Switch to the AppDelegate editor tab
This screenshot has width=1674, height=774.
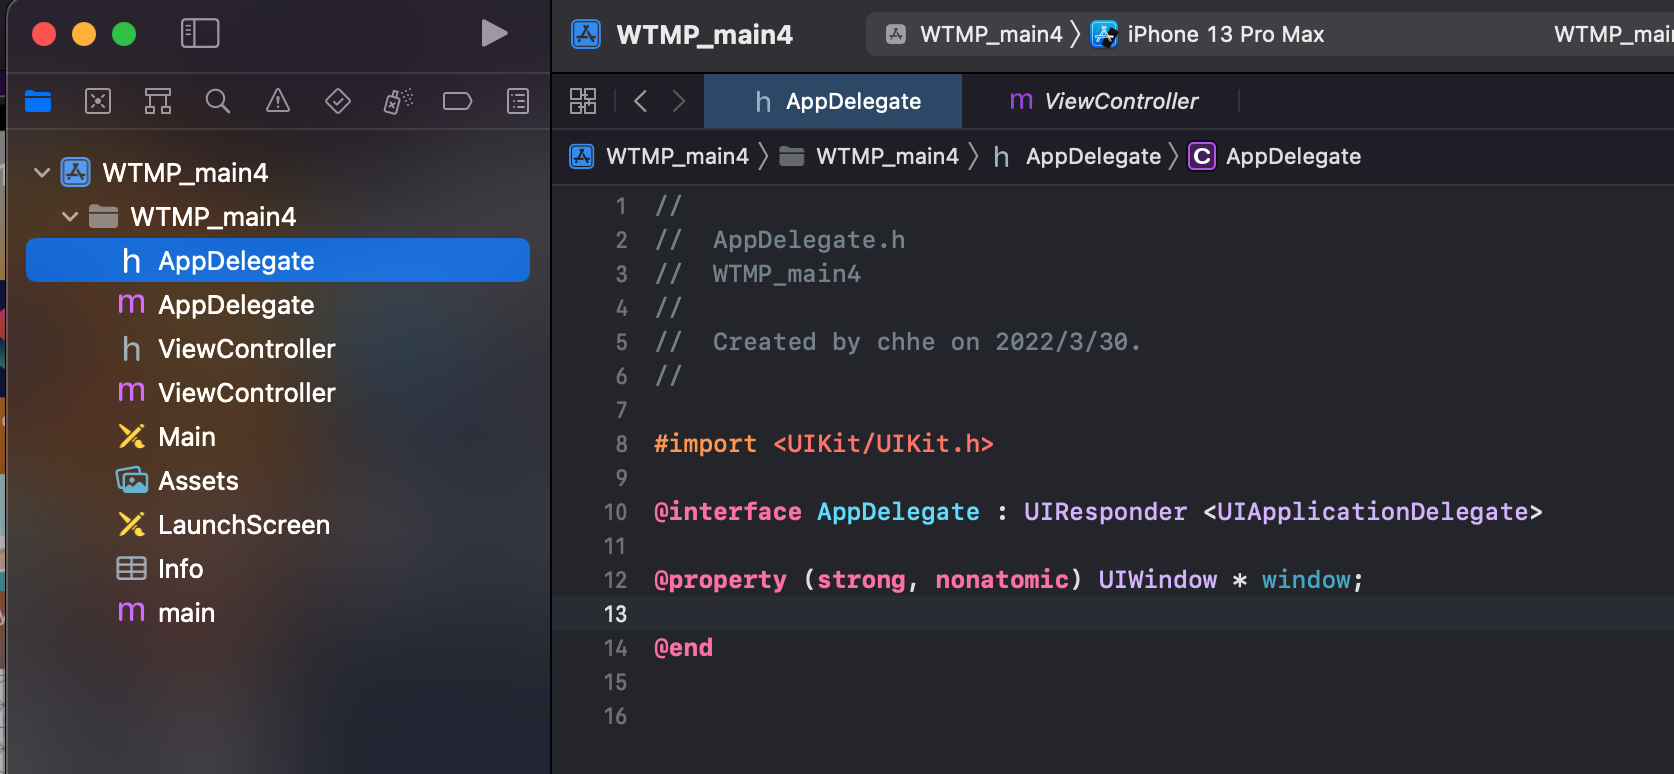click(833, 101)
